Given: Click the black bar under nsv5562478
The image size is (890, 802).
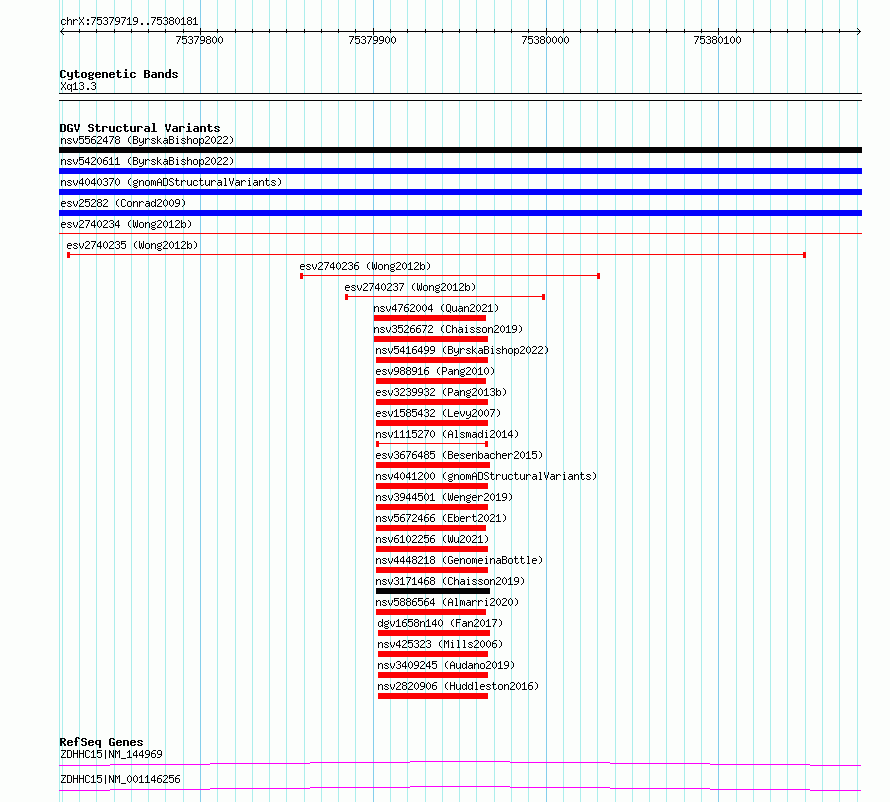Looking at the screenshot, I should [460, 150].
